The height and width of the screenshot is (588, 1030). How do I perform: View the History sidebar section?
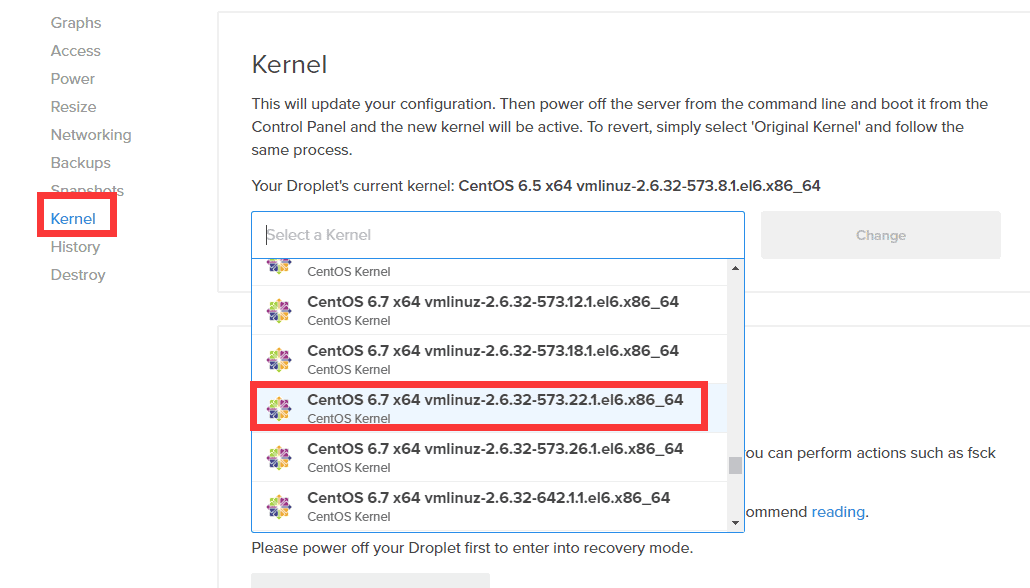click(75, 247)
